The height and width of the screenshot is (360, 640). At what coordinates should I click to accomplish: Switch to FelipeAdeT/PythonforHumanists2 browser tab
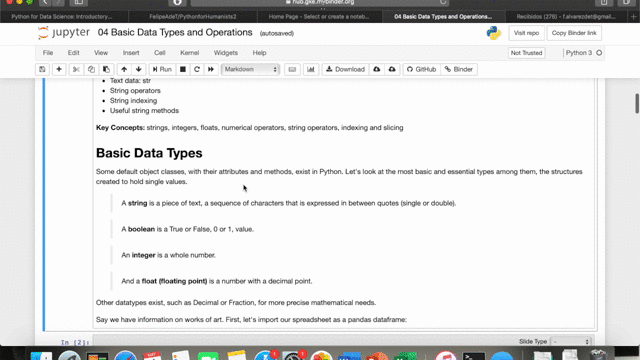[x=193, y=17]
